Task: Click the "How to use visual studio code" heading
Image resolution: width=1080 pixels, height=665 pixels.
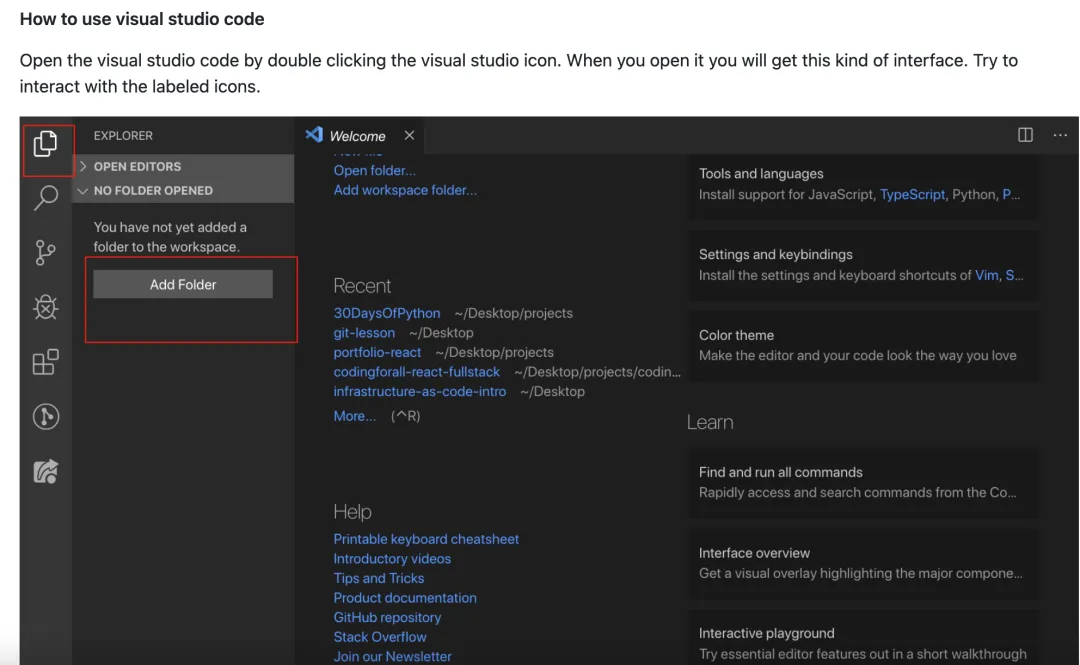Action: pyautogui.click(x=142, y=19)
